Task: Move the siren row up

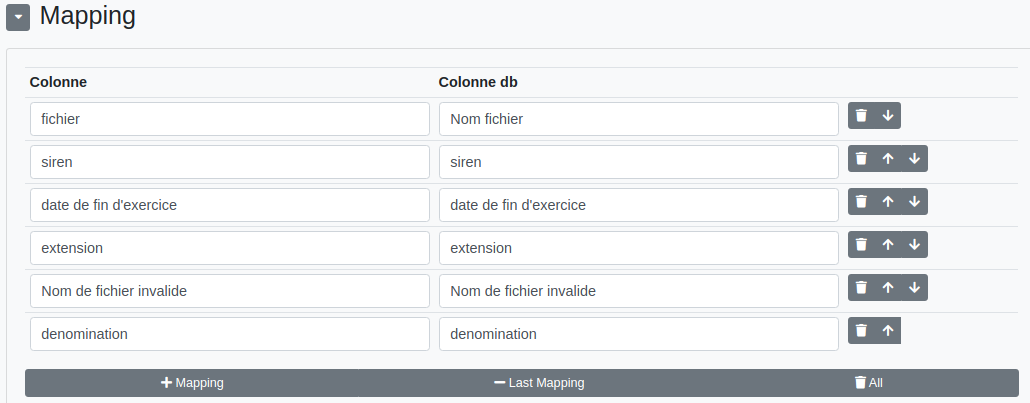Action: 888,159
